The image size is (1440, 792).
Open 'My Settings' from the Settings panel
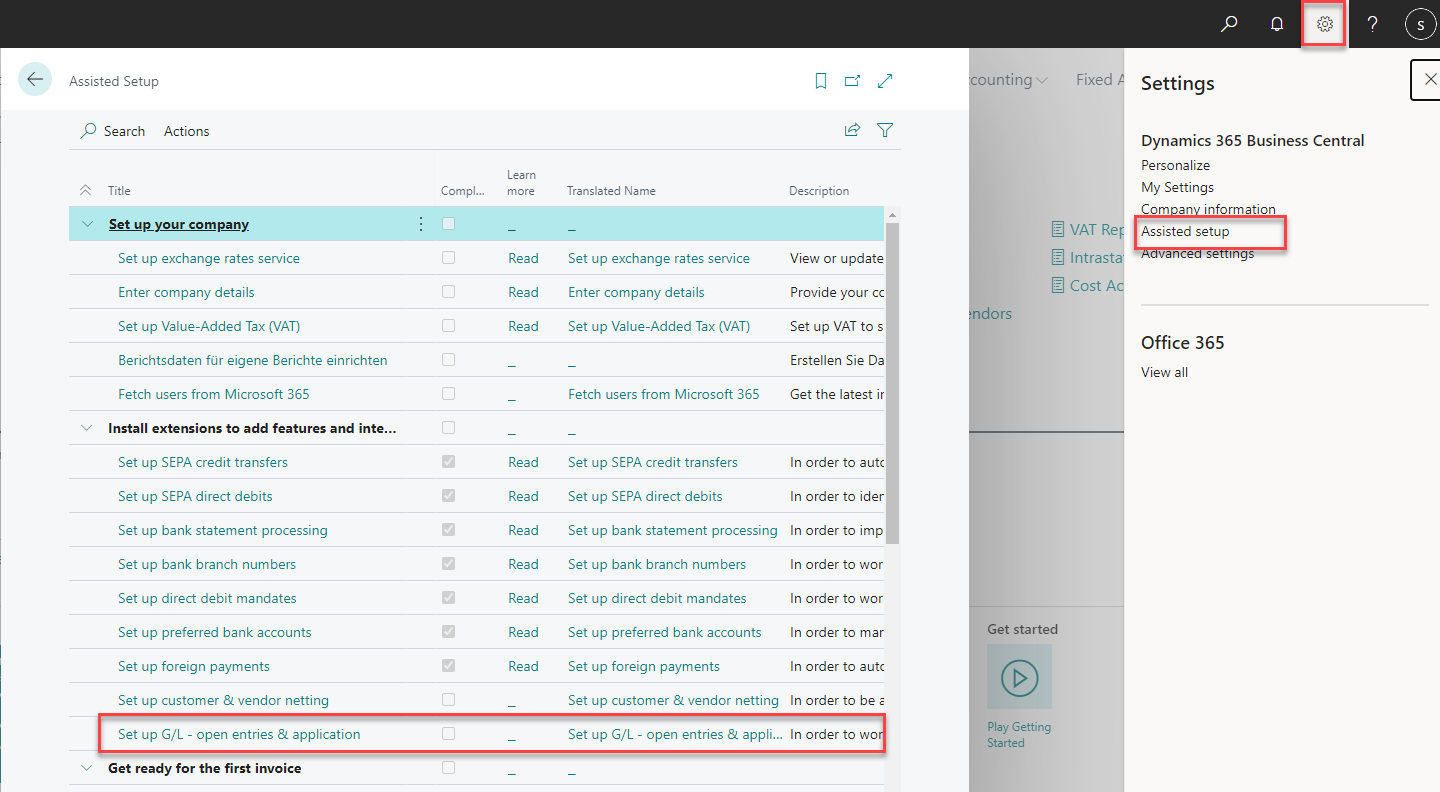pyautogui.click(x=1177, y=186)
